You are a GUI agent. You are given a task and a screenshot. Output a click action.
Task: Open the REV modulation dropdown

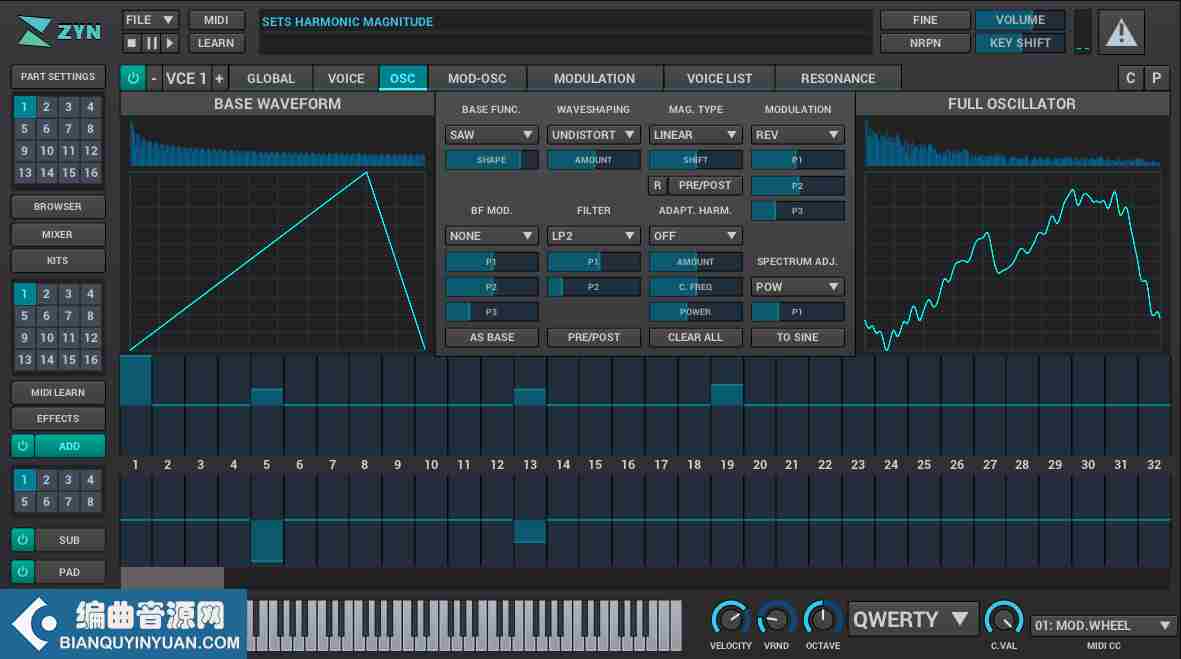pyautogui.click(x=798, y=135)
